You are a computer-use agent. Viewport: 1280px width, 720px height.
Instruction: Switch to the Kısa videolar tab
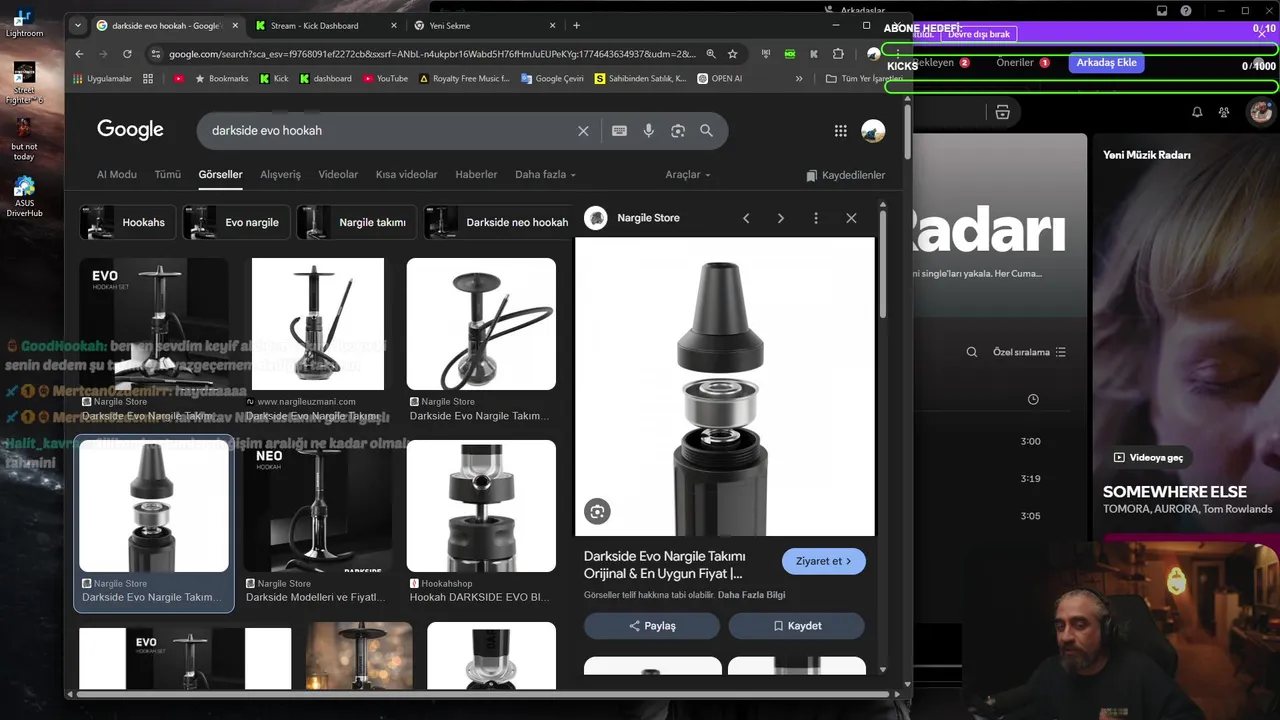point(406,174)
